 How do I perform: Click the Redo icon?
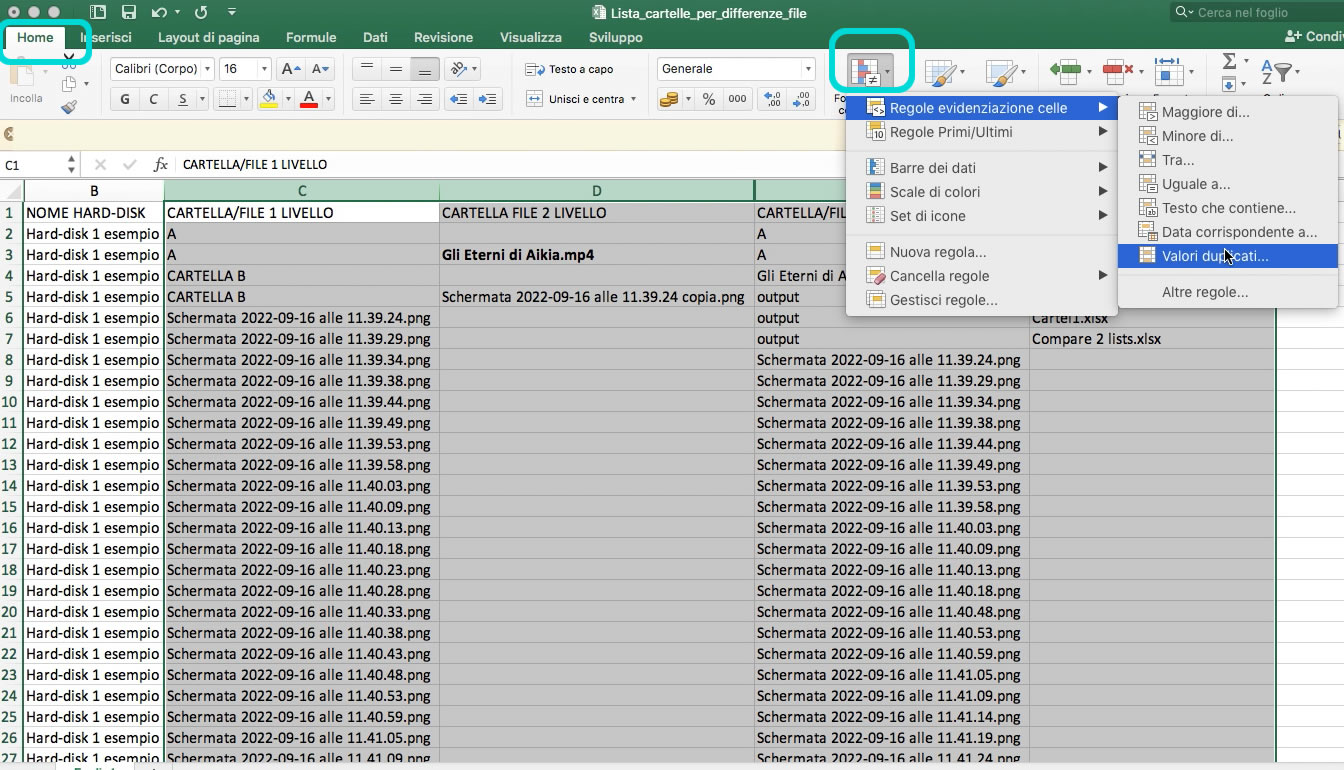point(200,13)
